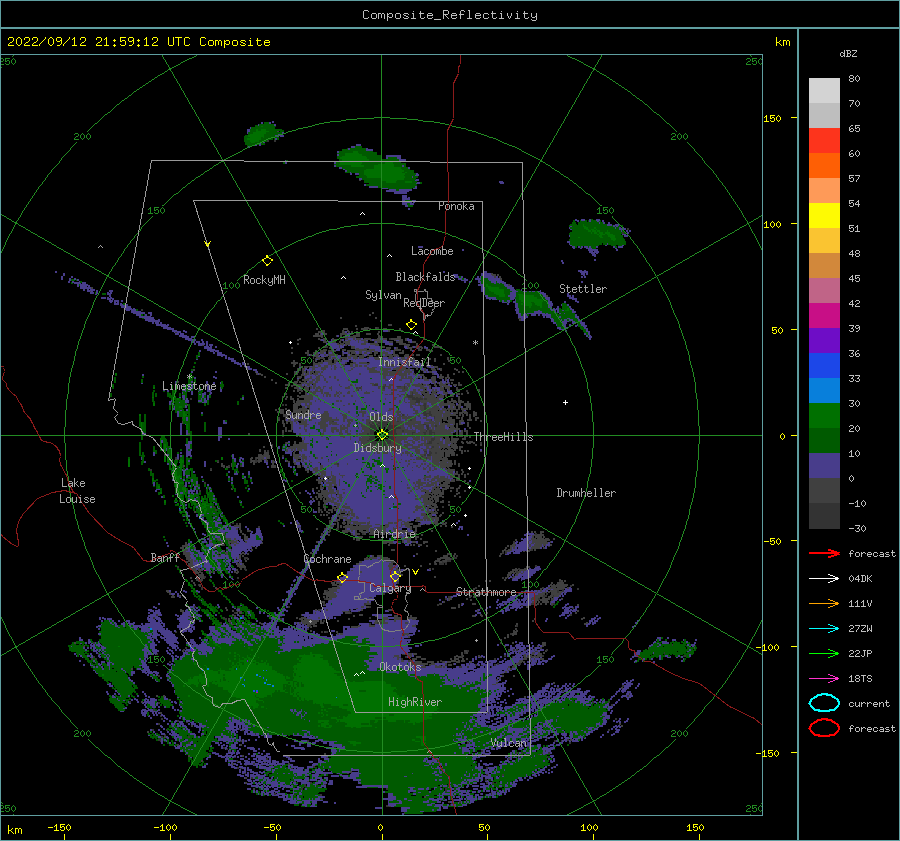Select the green 30 dBZ color swatch
The width and height of the screenshot is (900, 841).
pyautogui.click(x=824, y=415)
